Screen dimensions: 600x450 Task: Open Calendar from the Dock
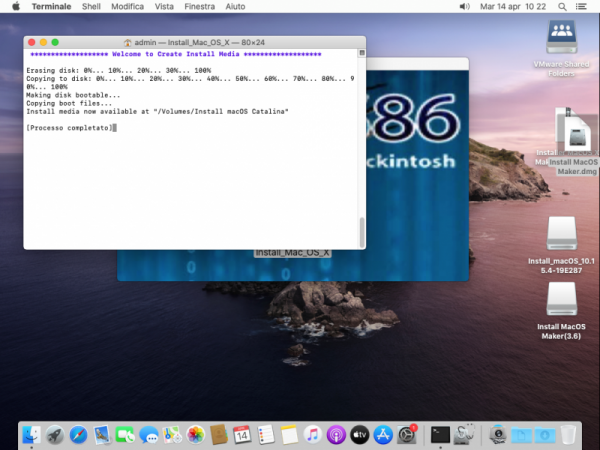[x=242, y=435]
